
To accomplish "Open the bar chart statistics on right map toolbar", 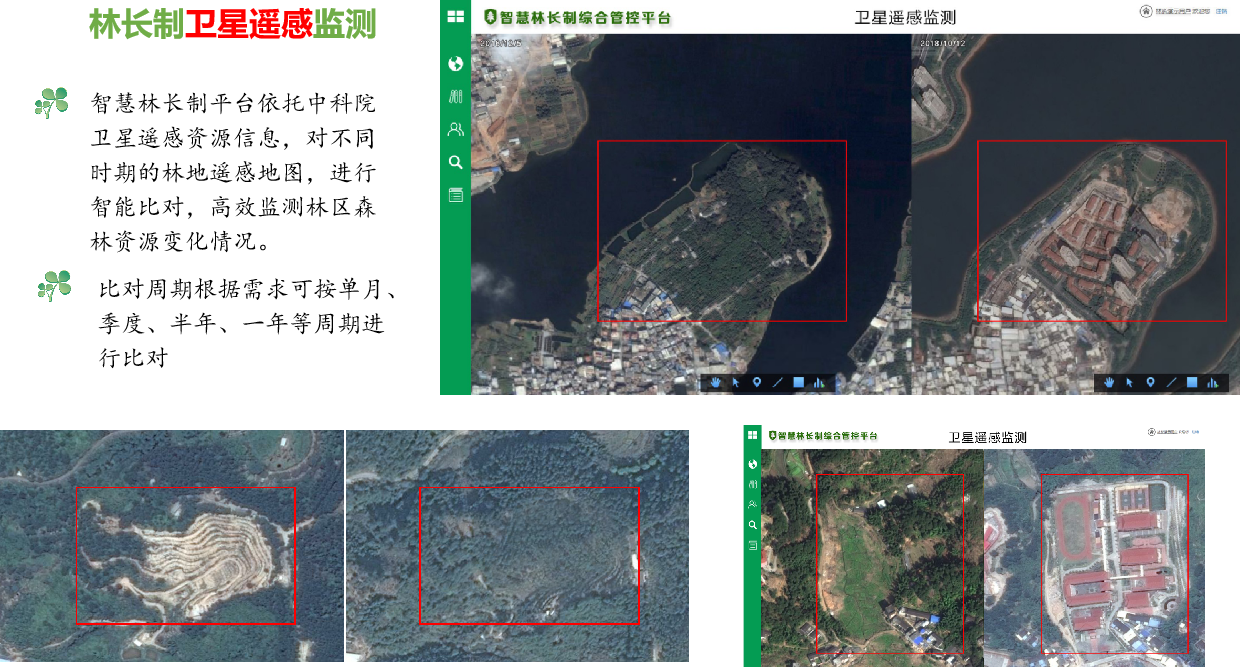I will tap(1212, 382).
